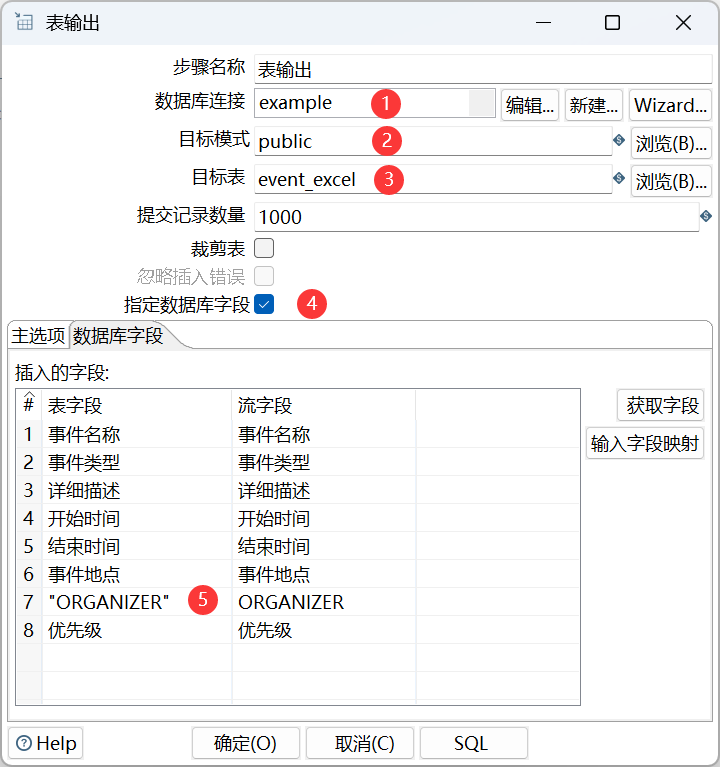This screenshot has width=720, height=767.
Task: Uncheck the 指定数据库字段 checkbox
Action: pyautogui.click(x=264, y=304)
